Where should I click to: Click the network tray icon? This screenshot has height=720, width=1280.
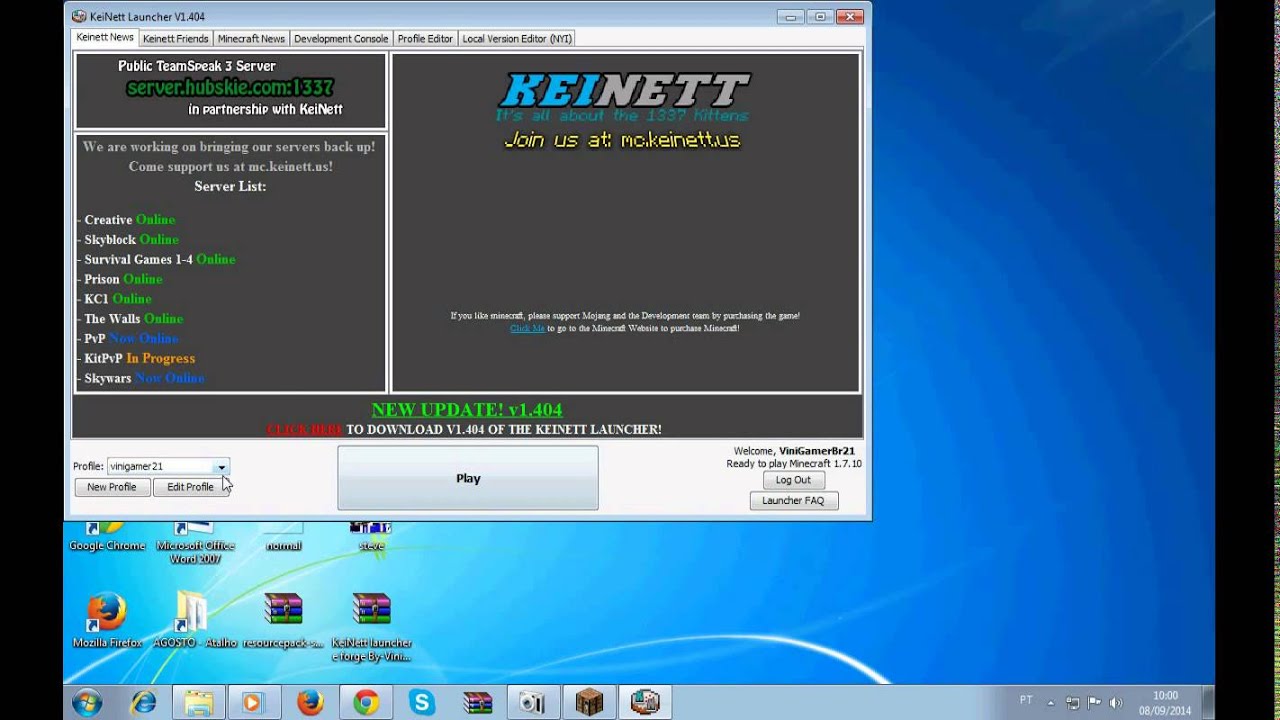tap(1073, 703)
